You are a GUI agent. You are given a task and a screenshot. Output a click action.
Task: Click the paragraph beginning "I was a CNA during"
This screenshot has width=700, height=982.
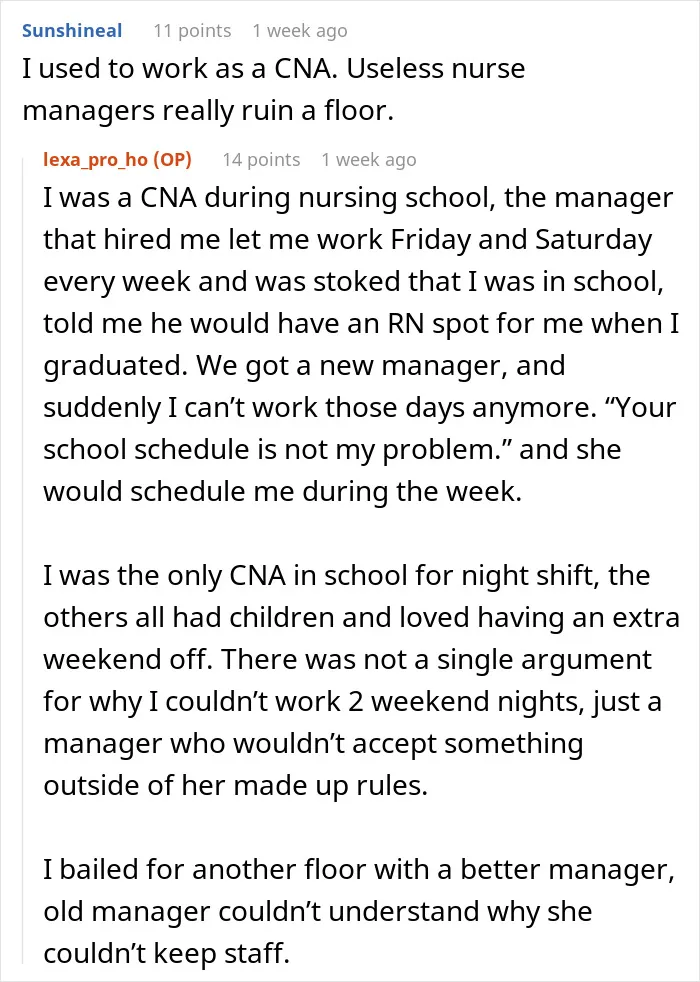[361, 344]
